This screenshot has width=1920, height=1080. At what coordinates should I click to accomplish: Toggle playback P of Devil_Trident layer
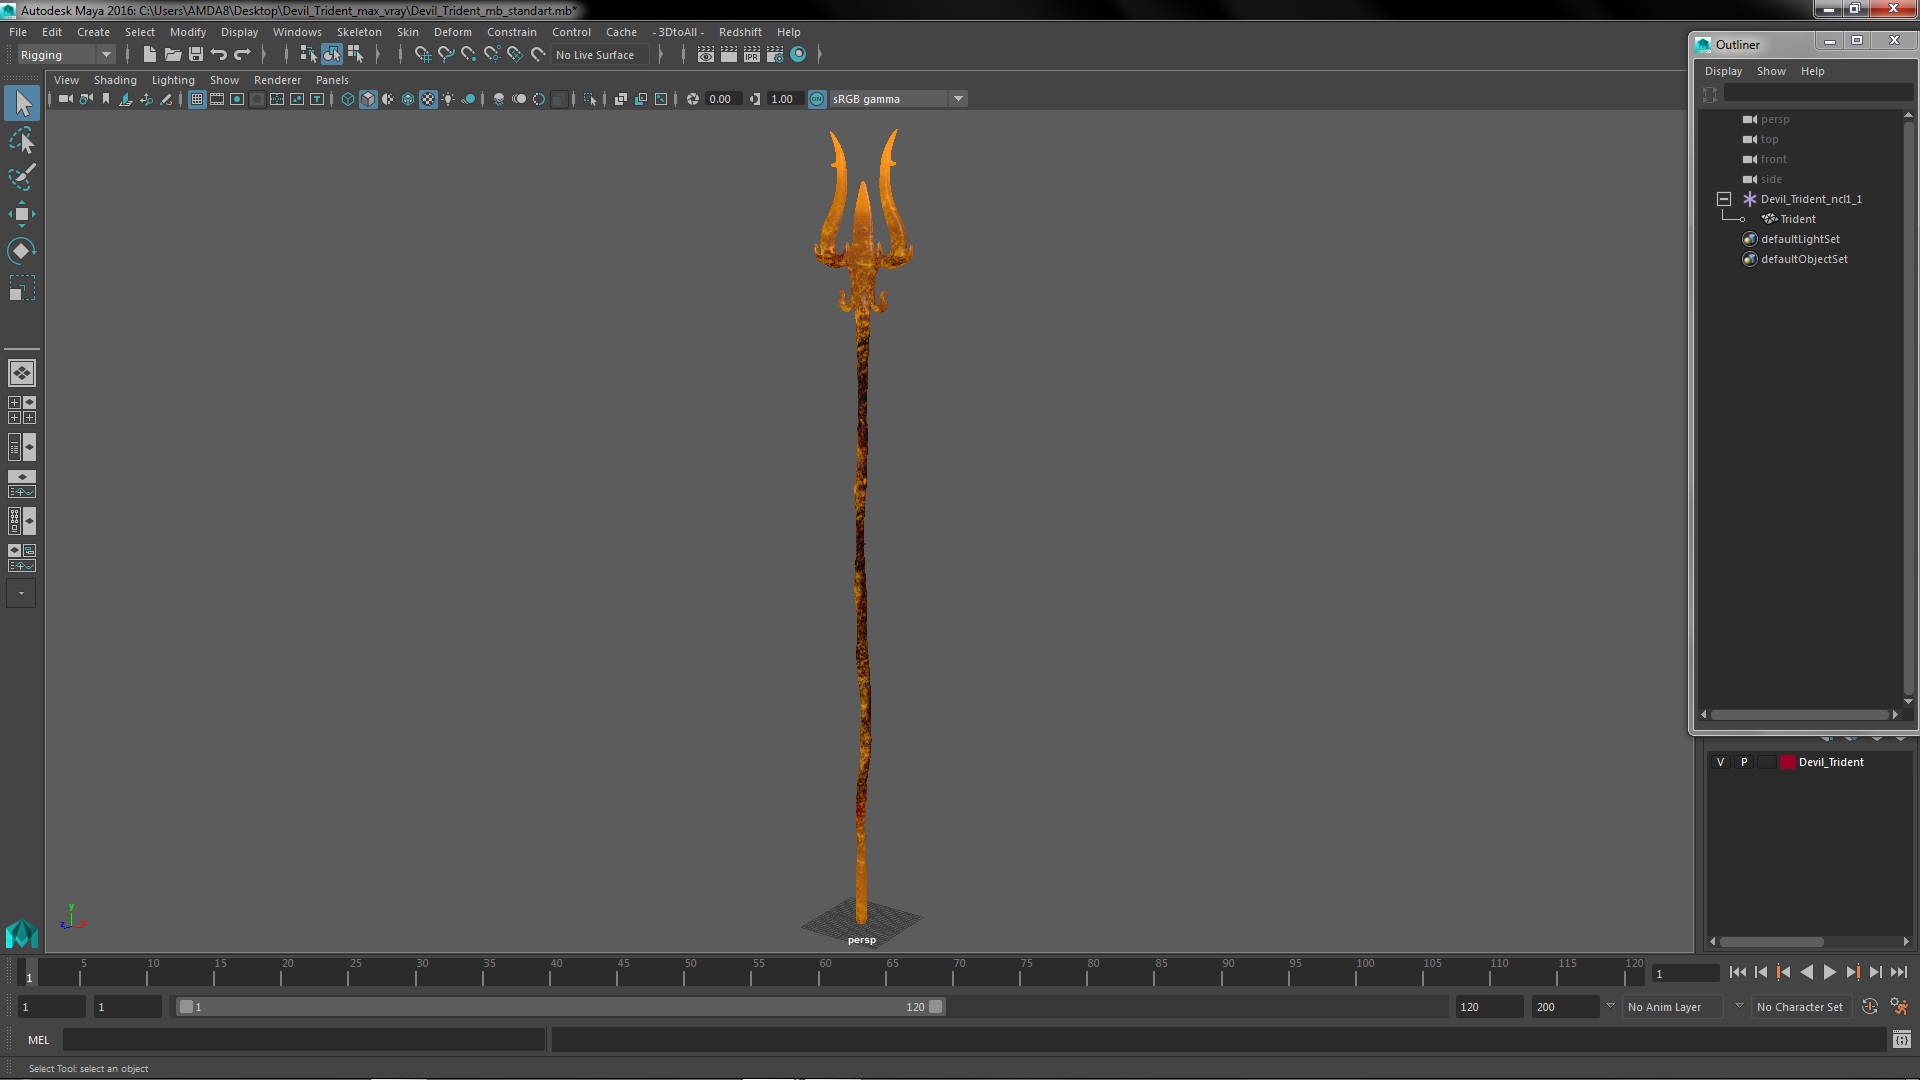point(1744,762)
